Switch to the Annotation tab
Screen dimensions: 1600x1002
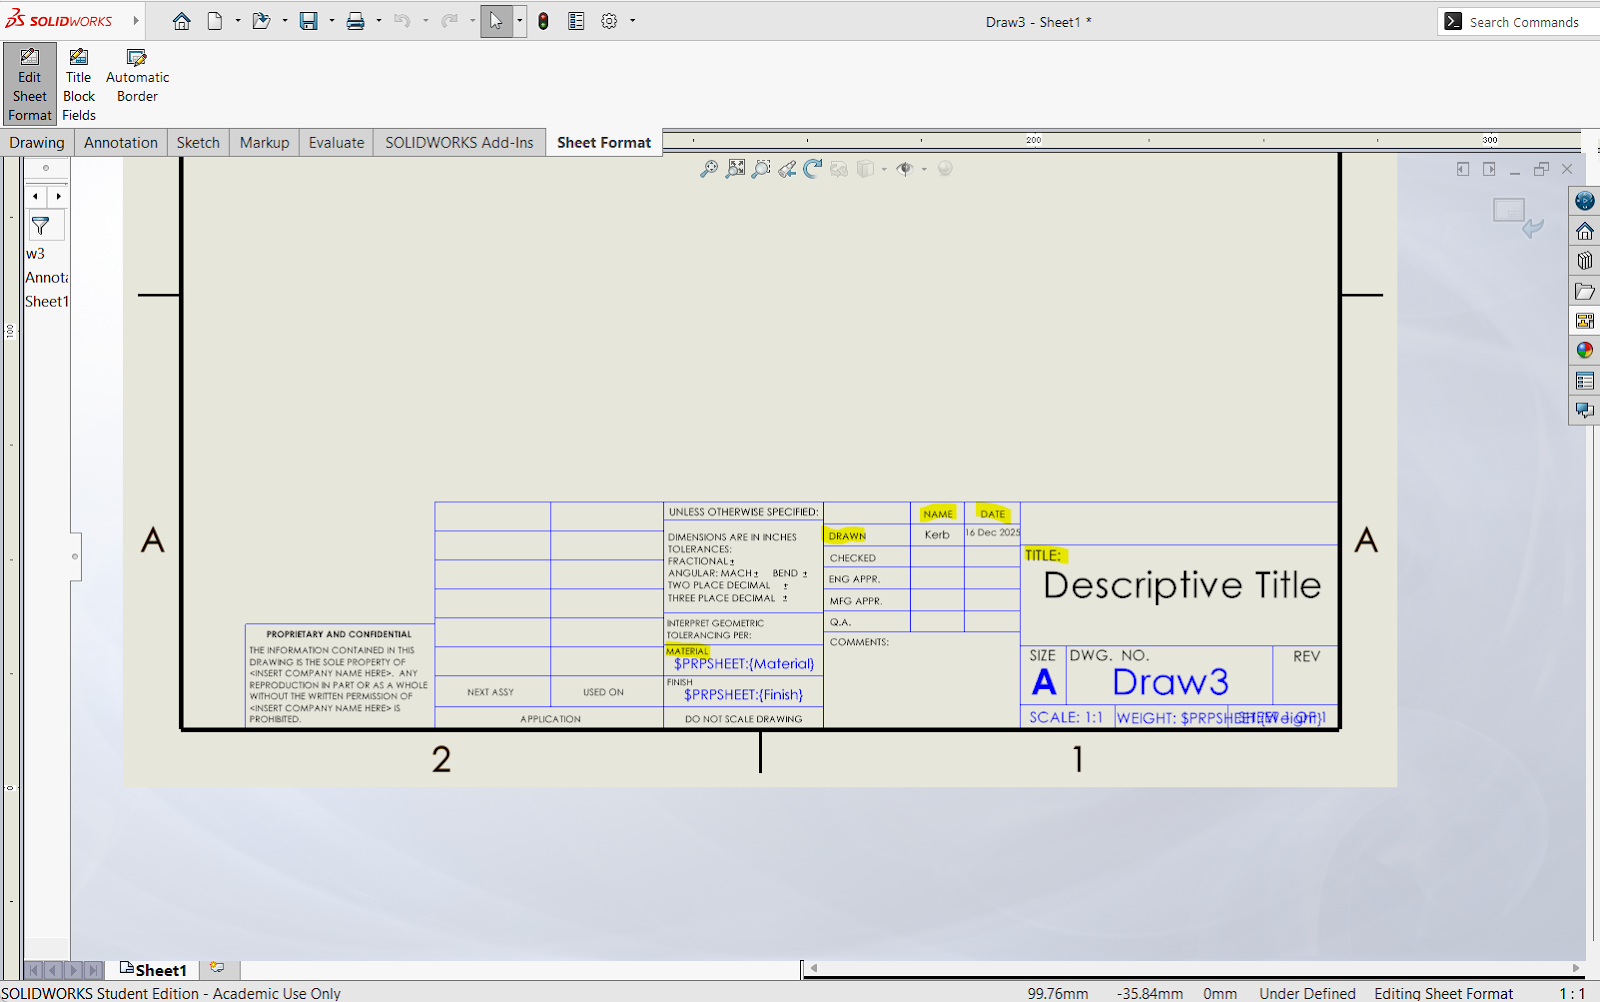[120, 143]
